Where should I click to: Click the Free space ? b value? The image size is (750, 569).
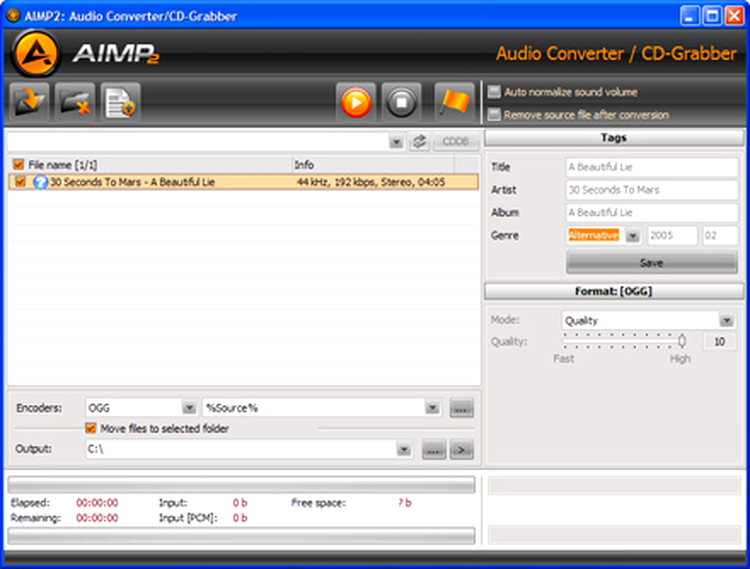[405, 503]
